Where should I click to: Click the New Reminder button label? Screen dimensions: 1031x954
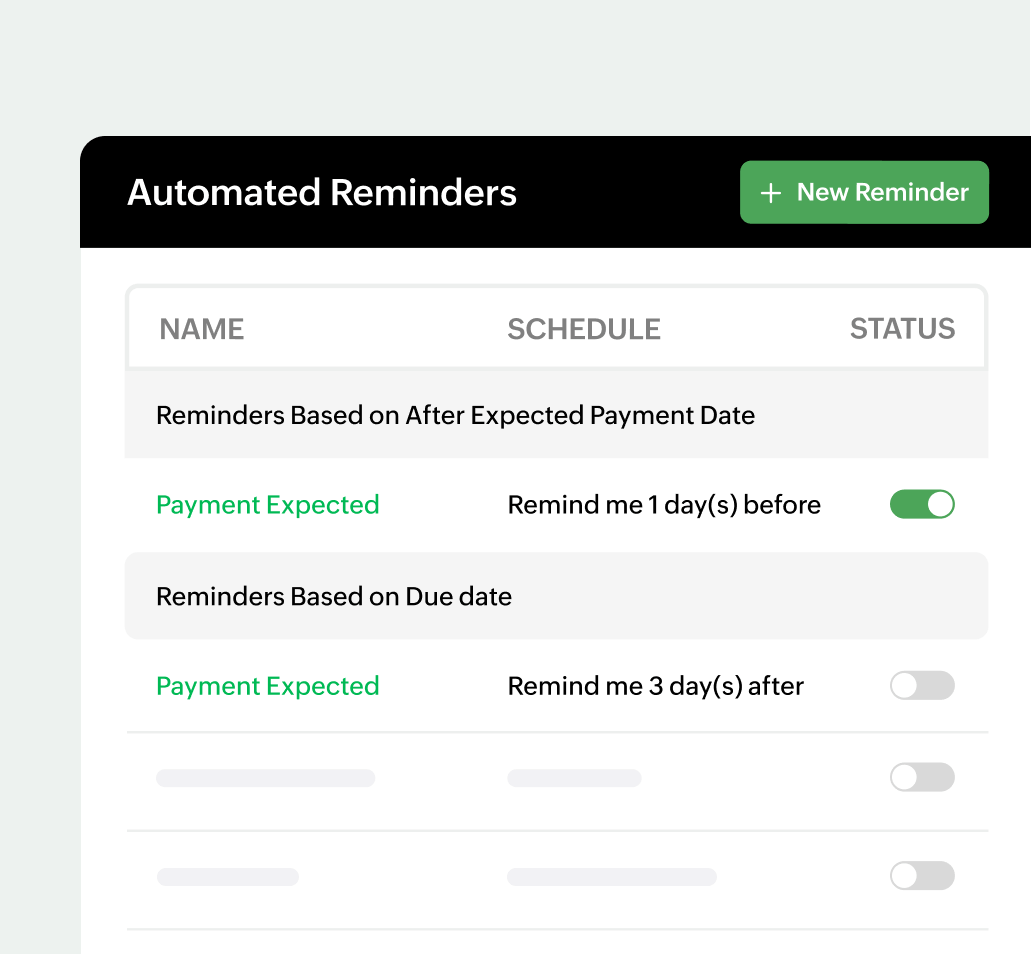882,193
